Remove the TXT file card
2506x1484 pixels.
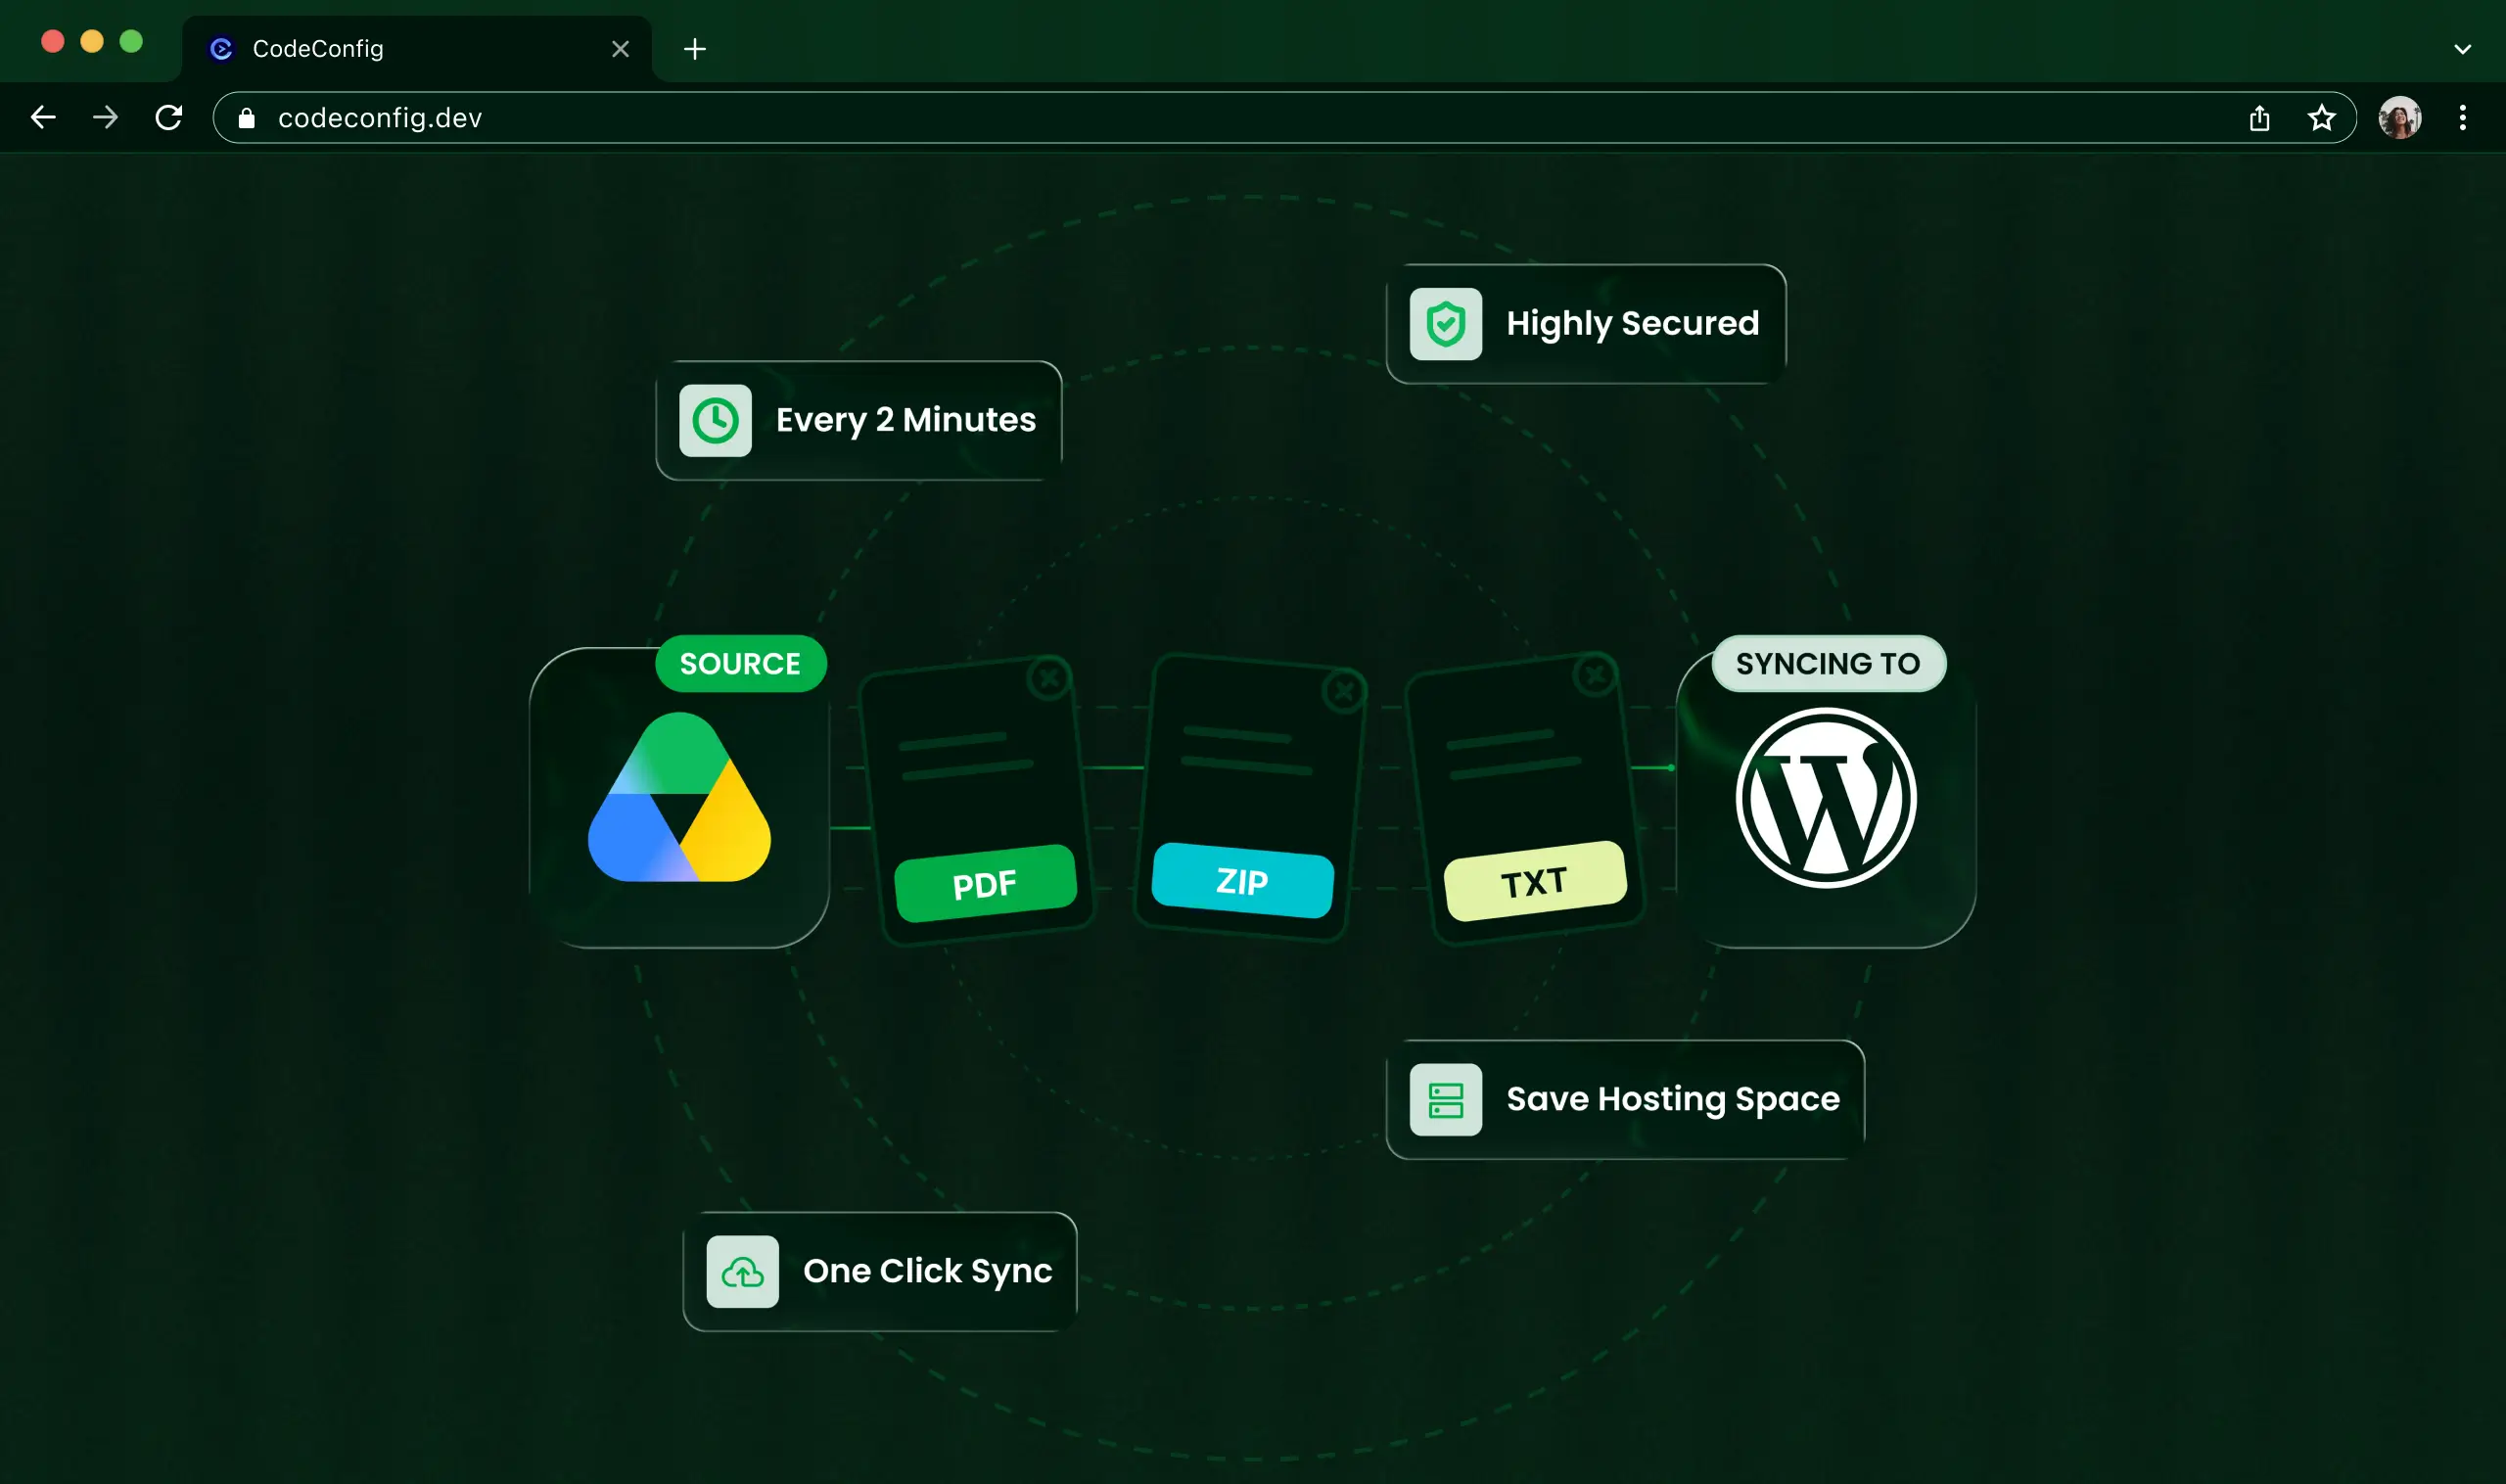[x=1595, y=675]
